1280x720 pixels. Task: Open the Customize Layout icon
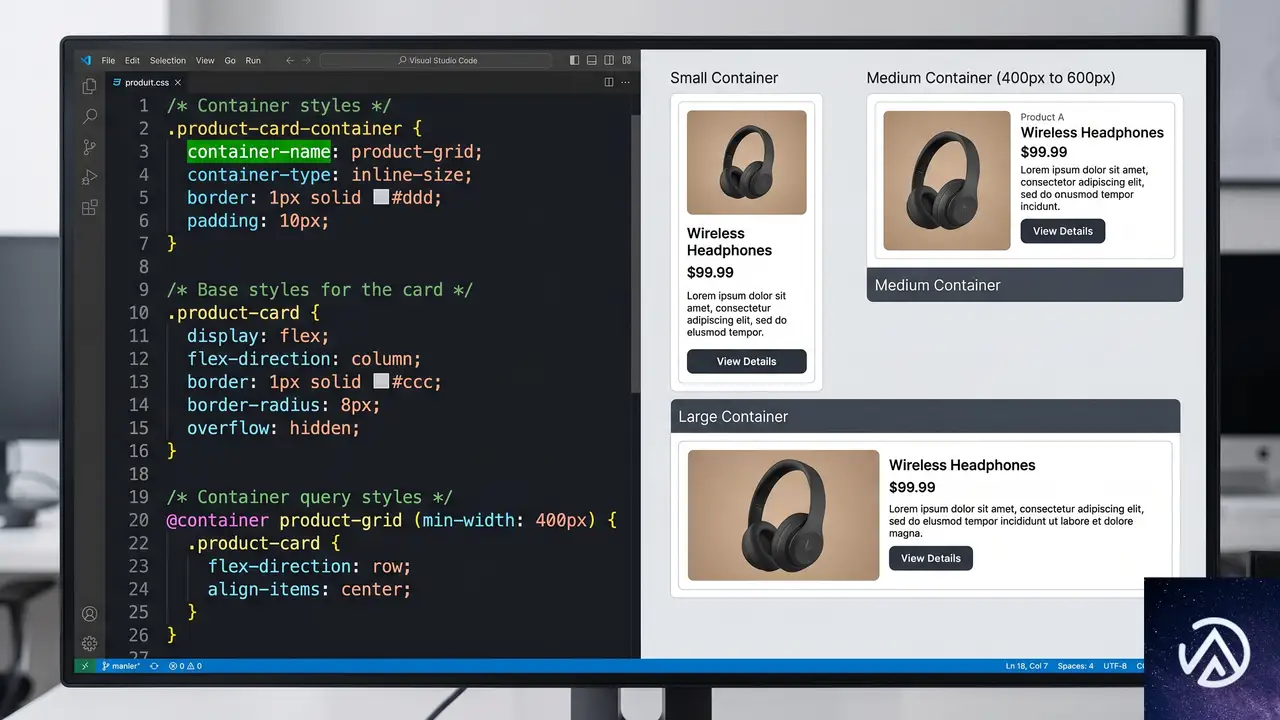pos(627,60)
